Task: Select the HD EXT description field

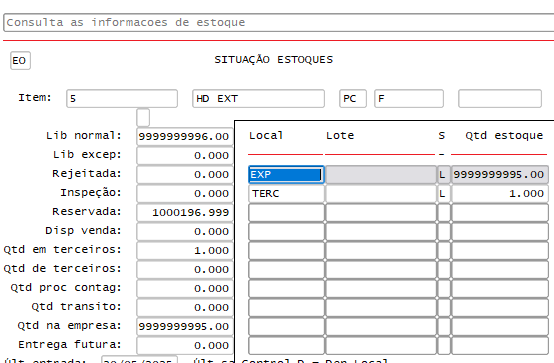Action: 258,98
